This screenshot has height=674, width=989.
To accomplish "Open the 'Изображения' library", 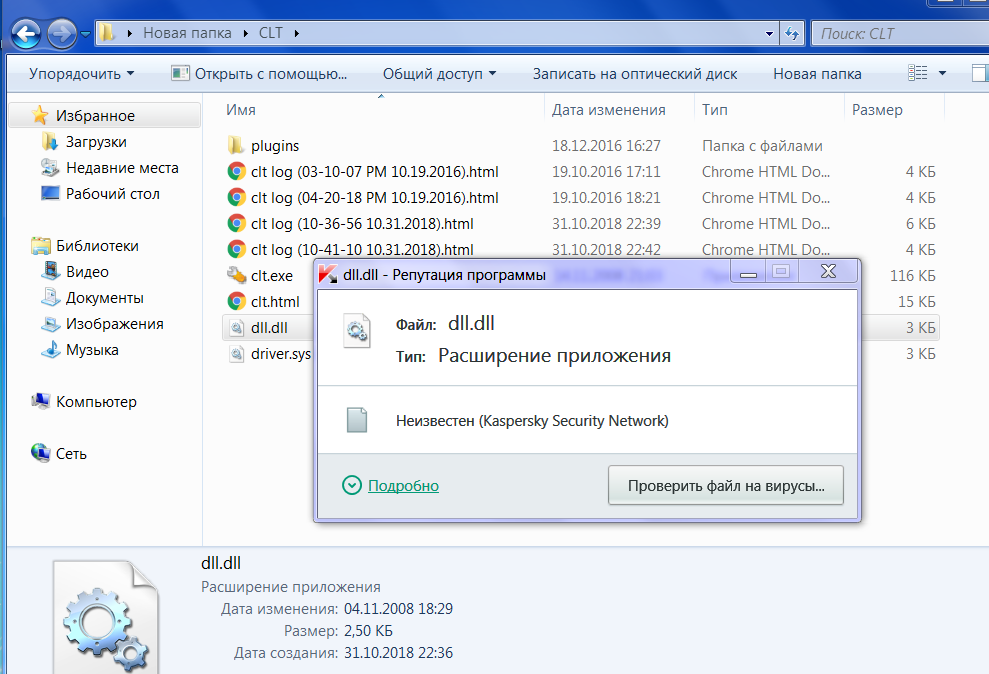I will (115, 323).
